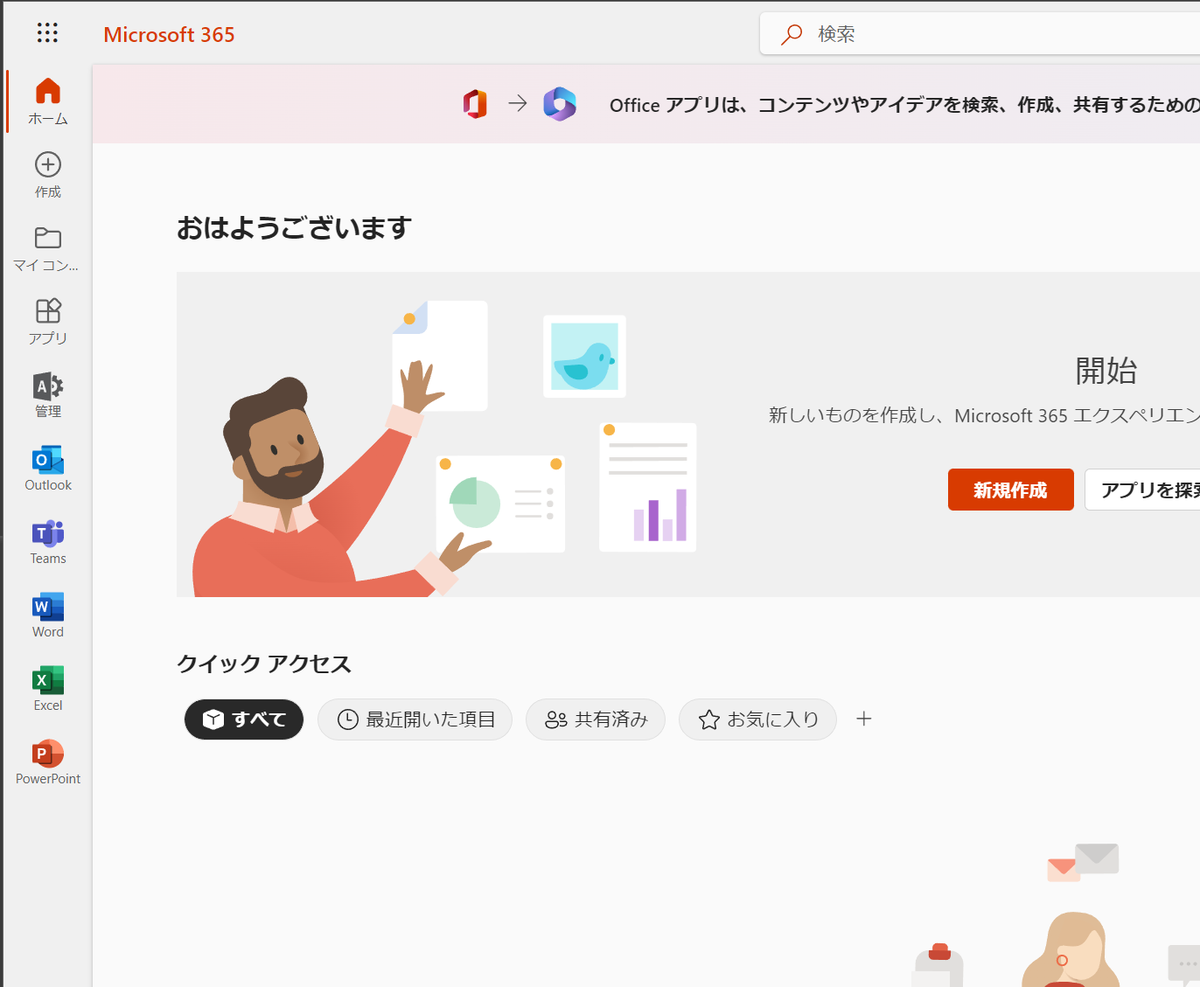Launch Excel from sidebar

click(x=48, y=689)
